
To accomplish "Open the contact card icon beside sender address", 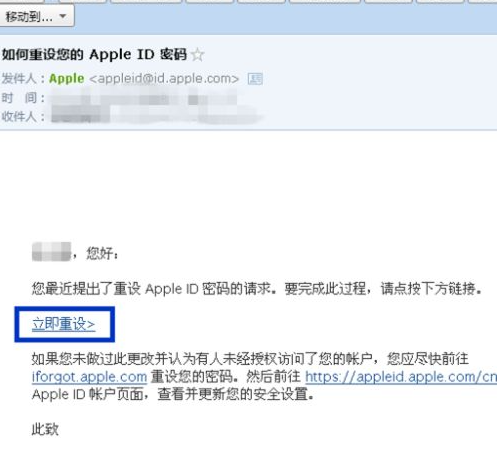I will [255, 79].
